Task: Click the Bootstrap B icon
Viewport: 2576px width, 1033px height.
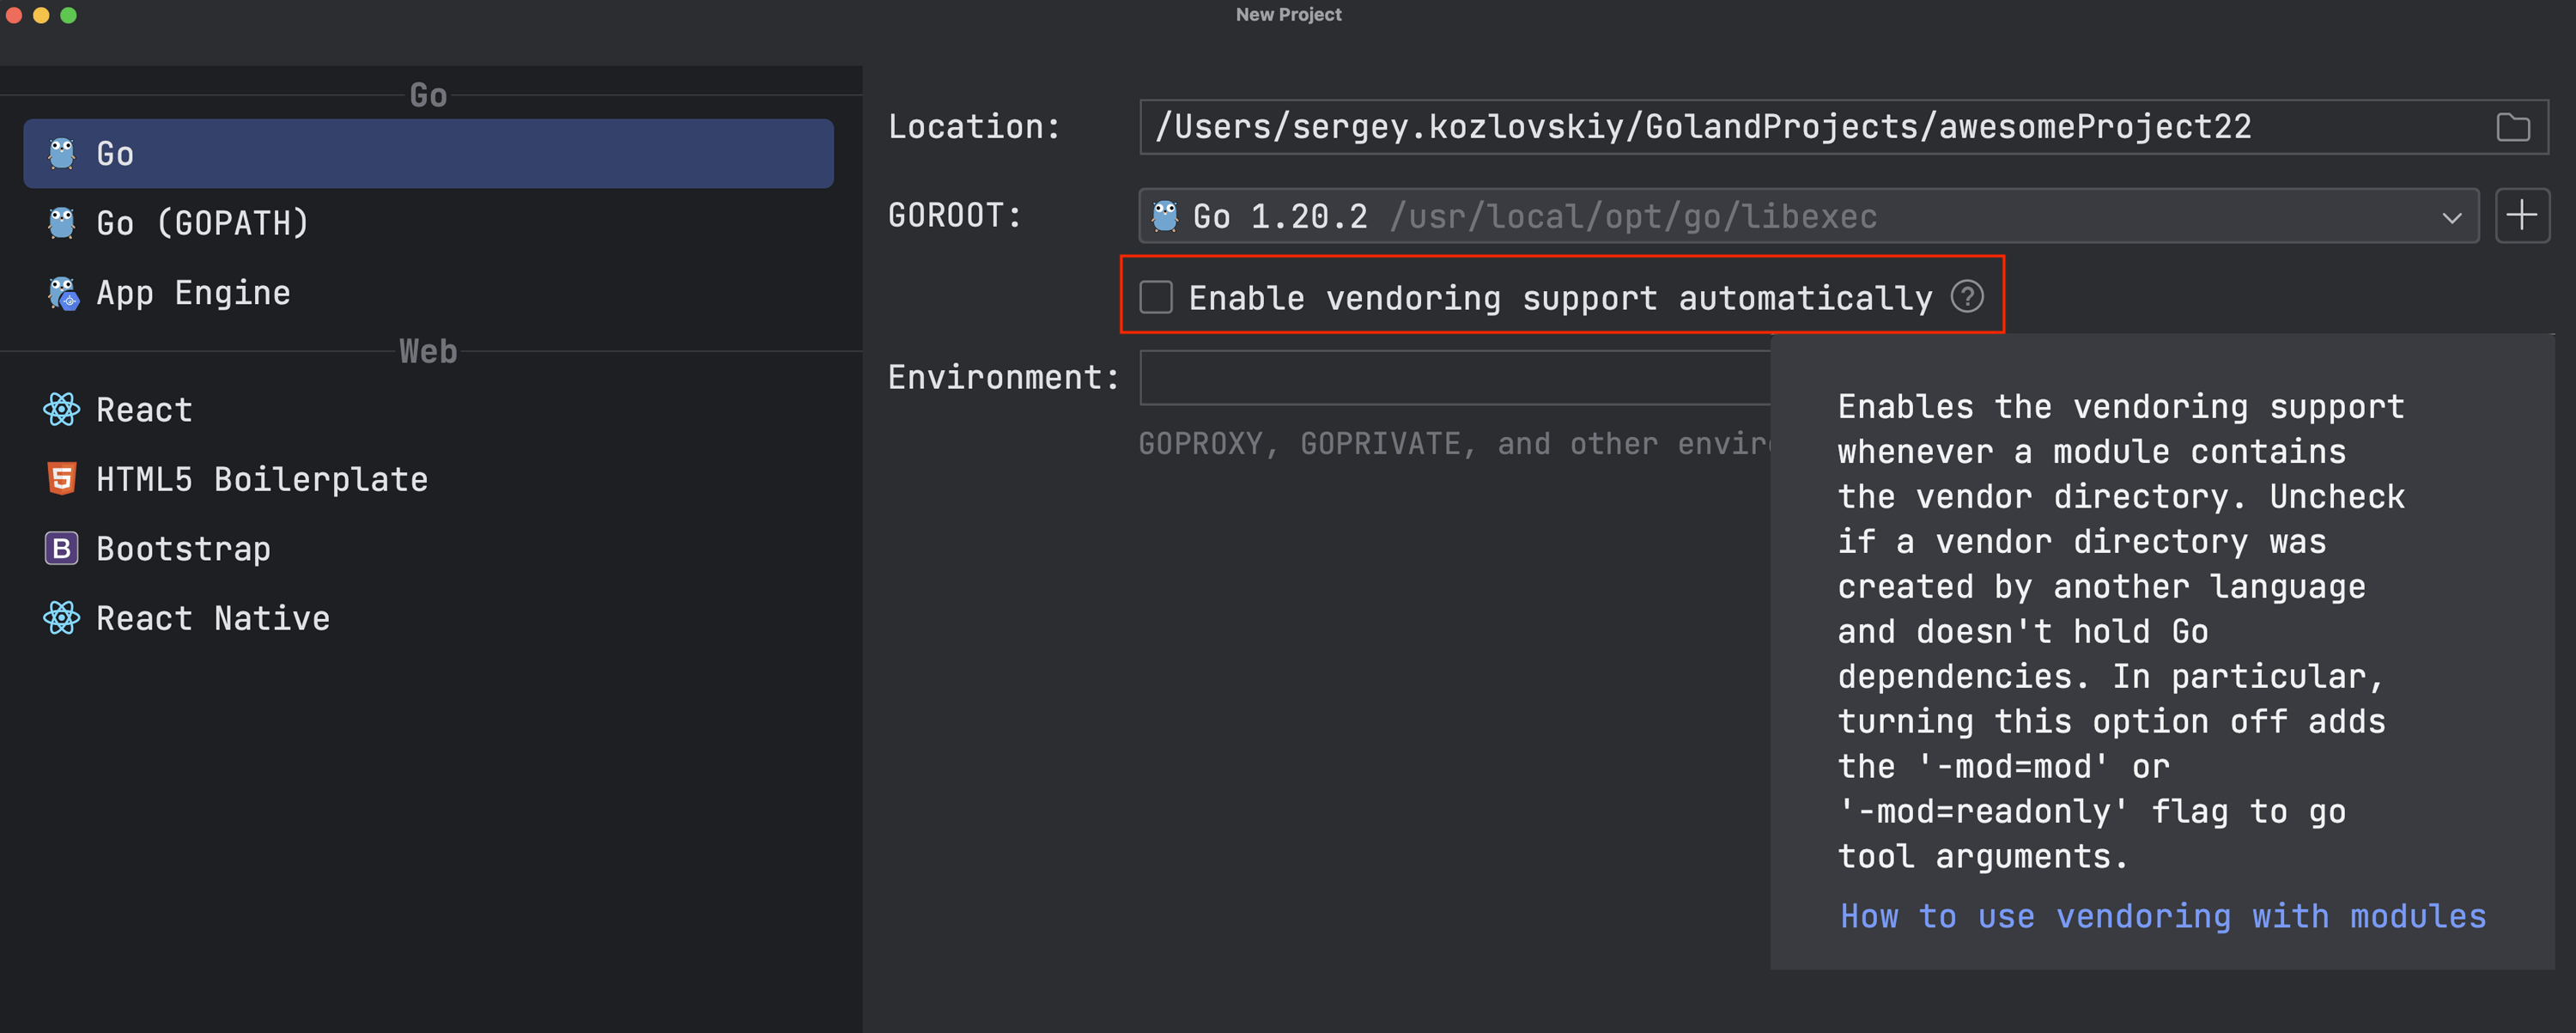Action: [x=62, y=548]
